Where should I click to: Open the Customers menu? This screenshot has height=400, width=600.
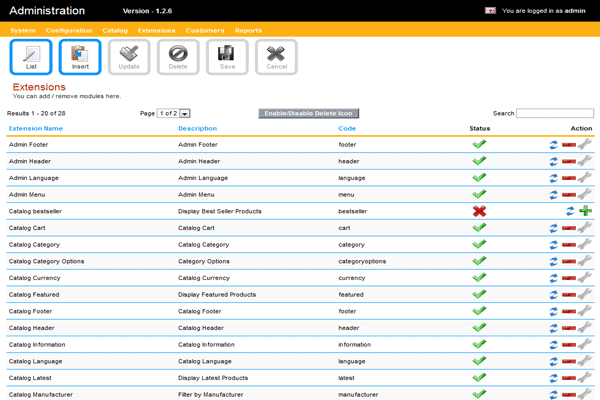pos(205,31)
